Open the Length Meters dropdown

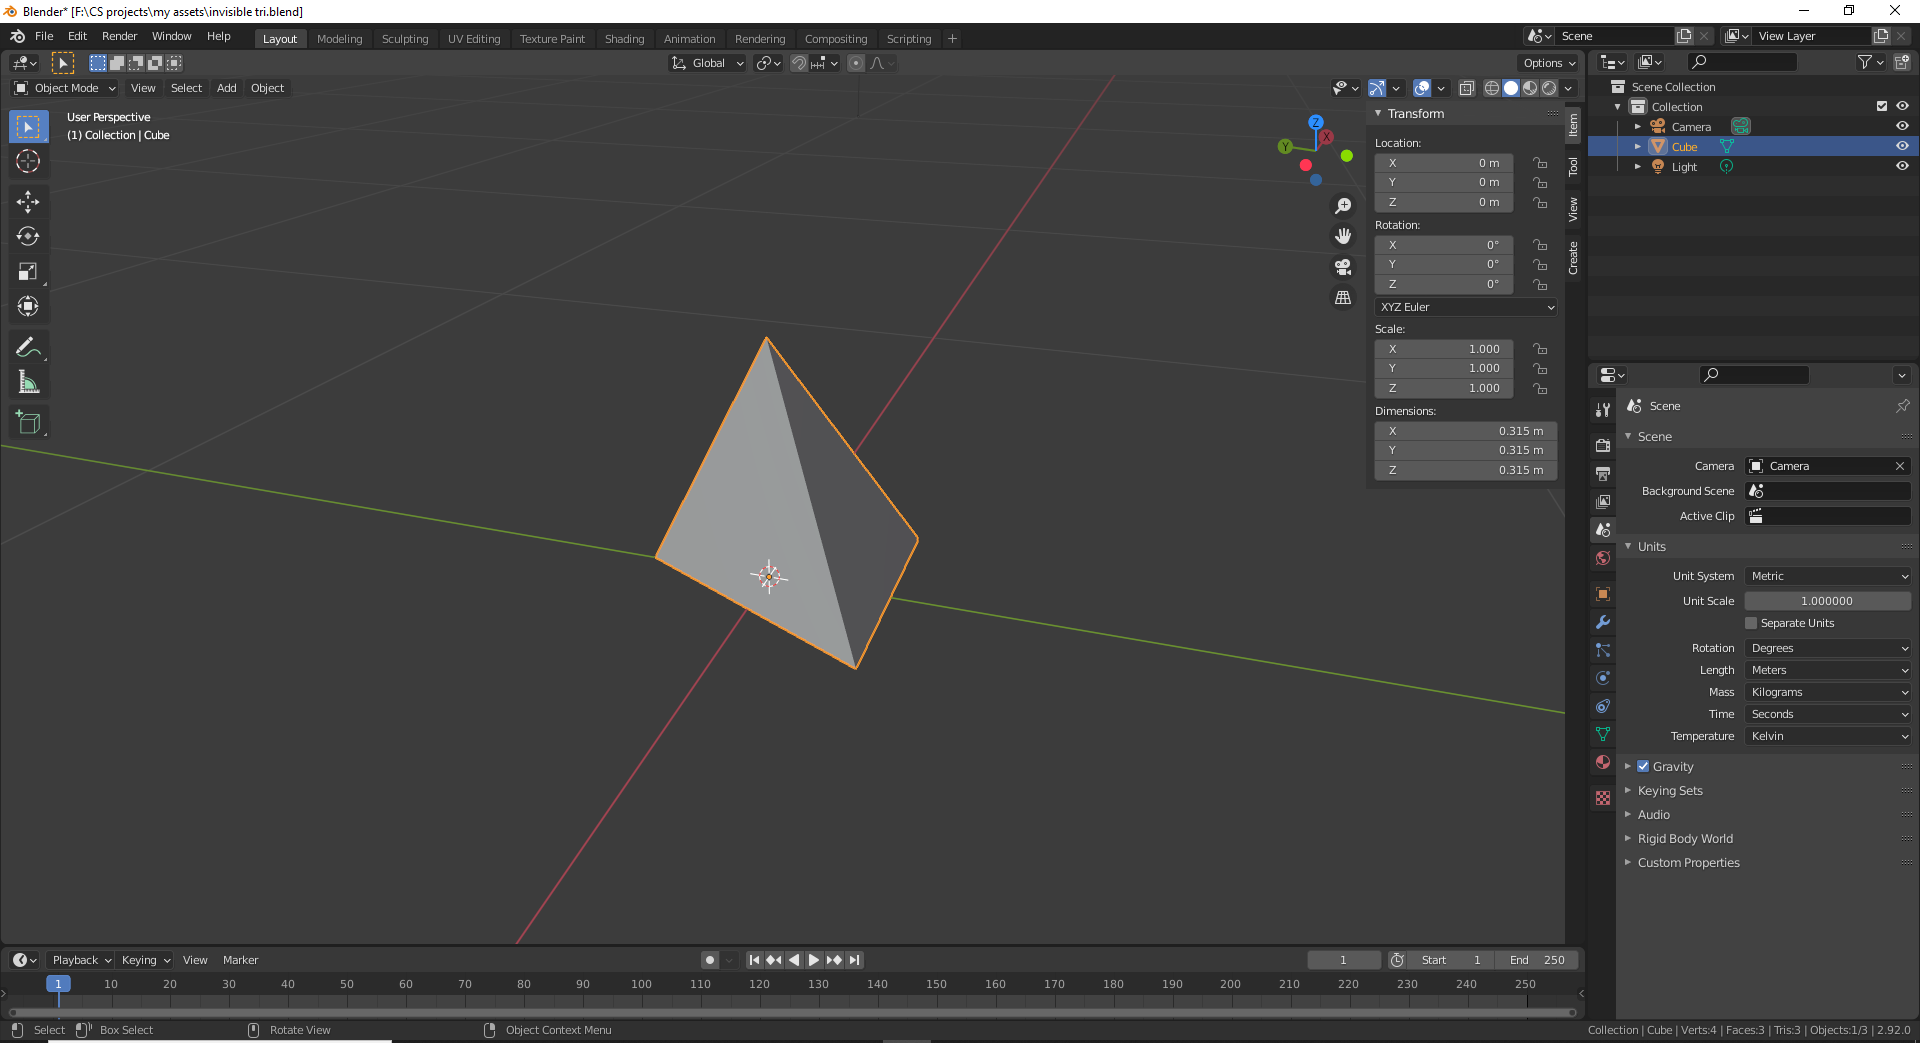(1828, 670)
